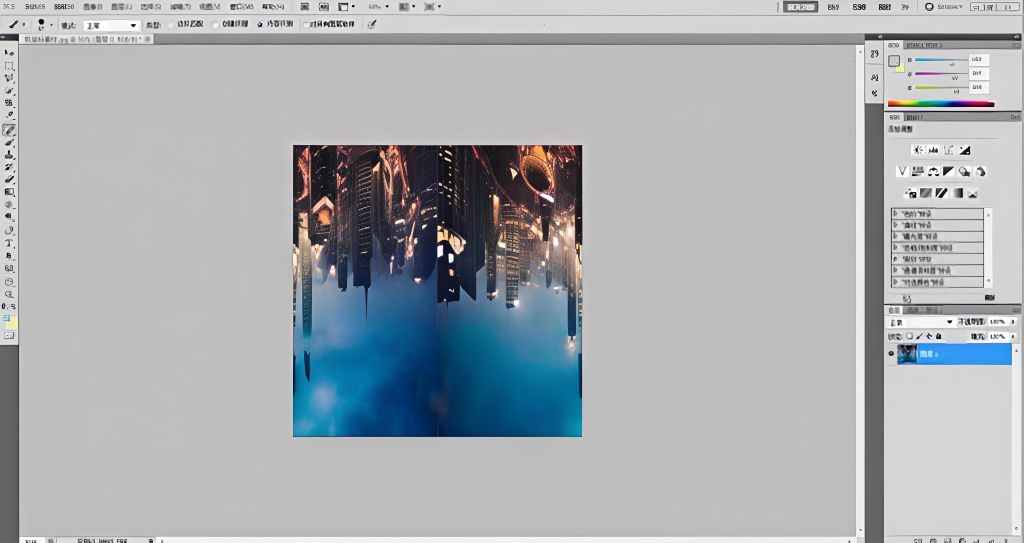1024x543 pixels.
Task: Select the Gradient tool in the toolbox
Action: [x=9, y=192]
